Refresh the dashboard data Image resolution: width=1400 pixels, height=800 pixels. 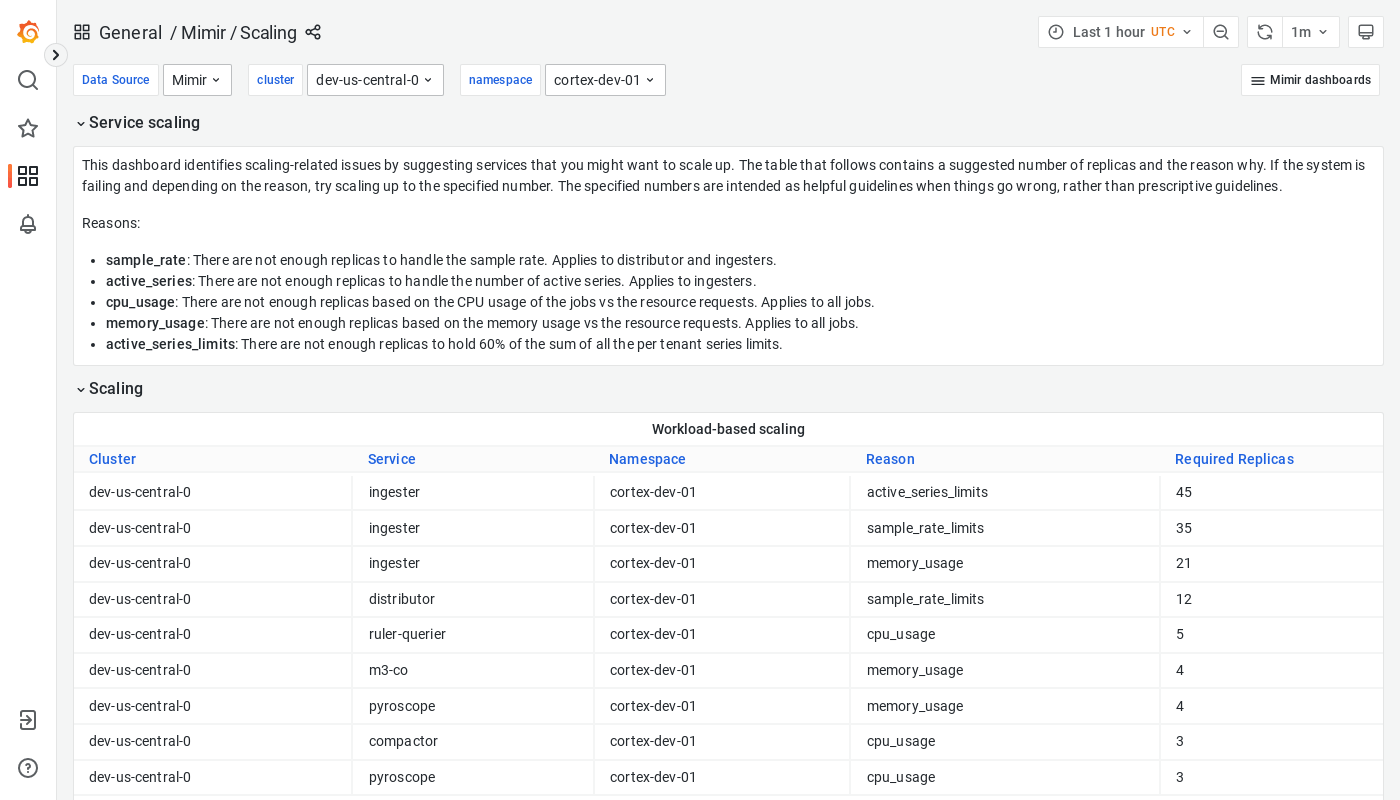click(x=1264, y=31)
